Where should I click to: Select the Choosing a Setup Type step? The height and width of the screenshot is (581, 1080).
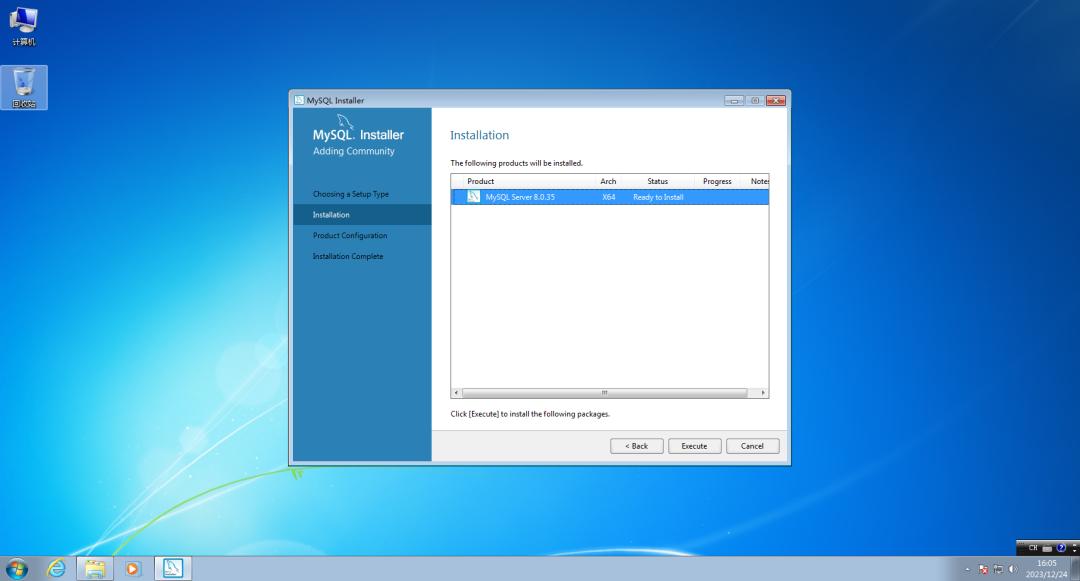pyautogui.click(x=351, y=194)
